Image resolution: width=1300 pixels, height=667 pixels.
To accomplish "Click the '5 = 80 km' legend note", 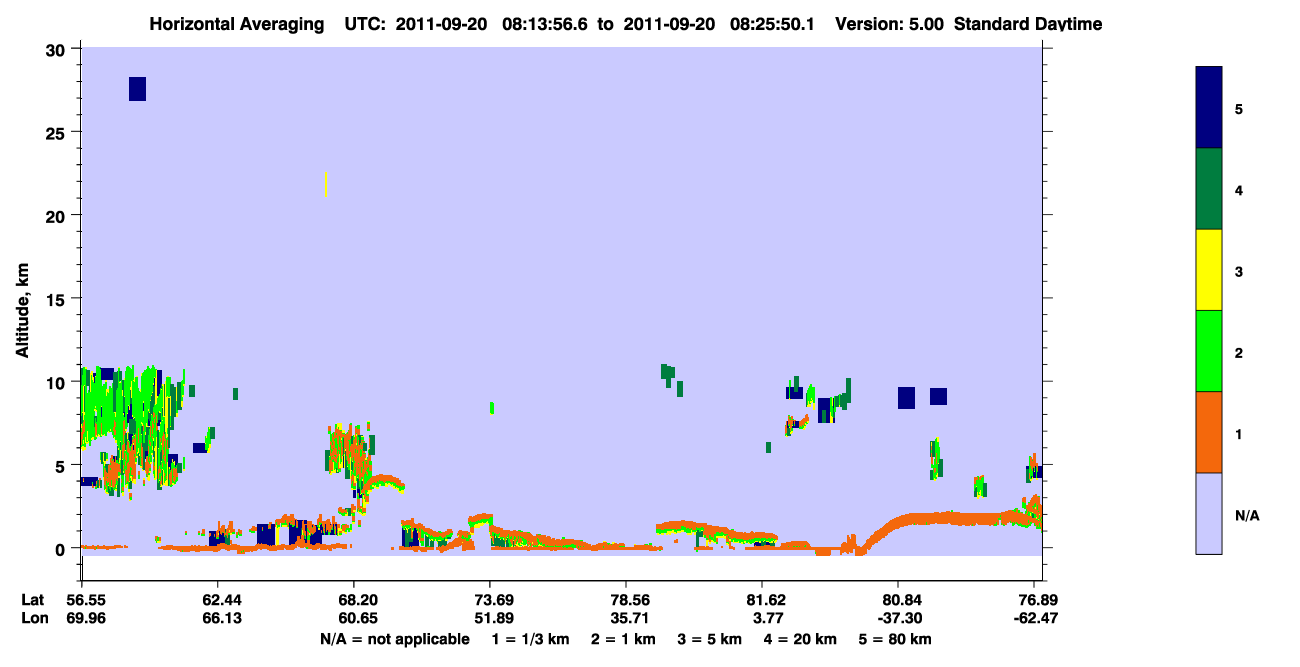I will [x=895, y=639].
